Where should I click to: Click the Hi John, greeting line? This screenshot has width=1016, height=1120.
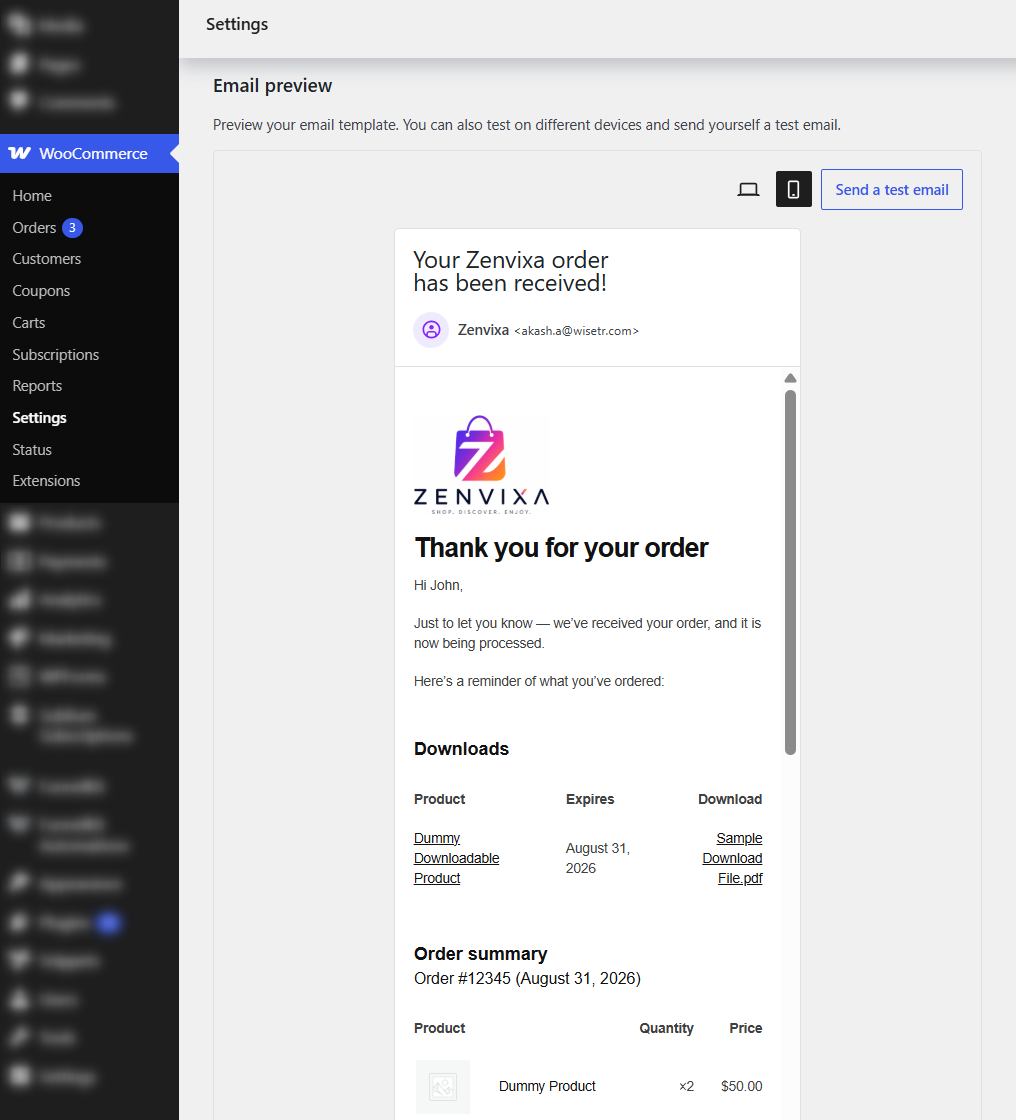pos(439,586)
